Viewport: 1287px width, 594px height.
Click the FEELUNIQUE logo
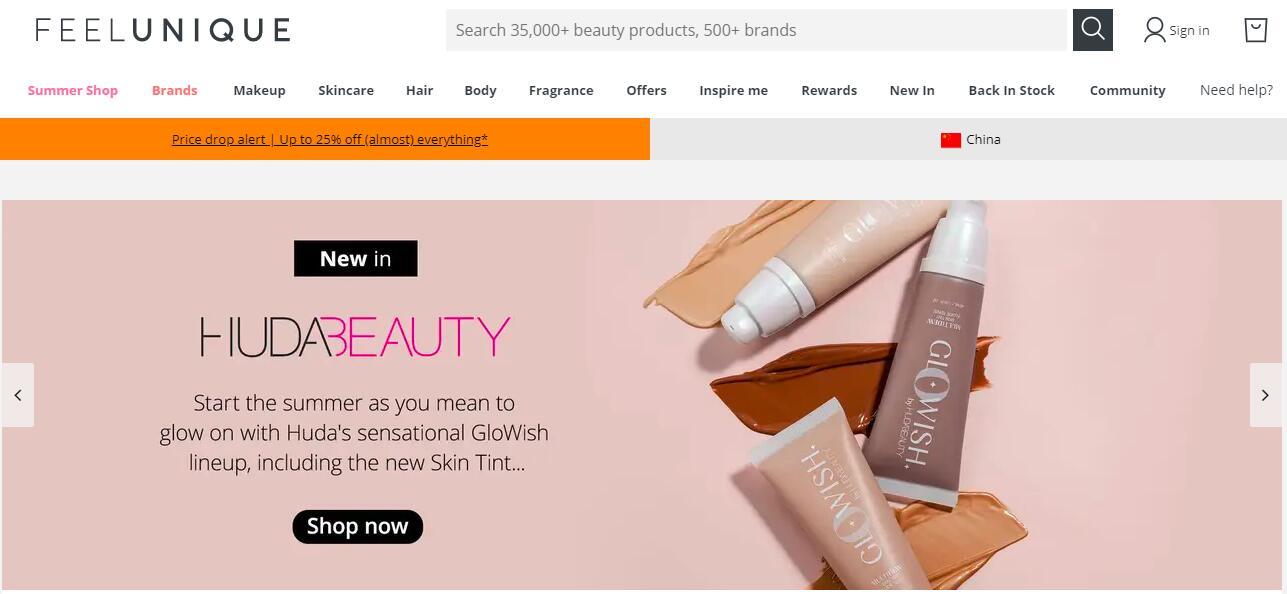click(162, 30)
